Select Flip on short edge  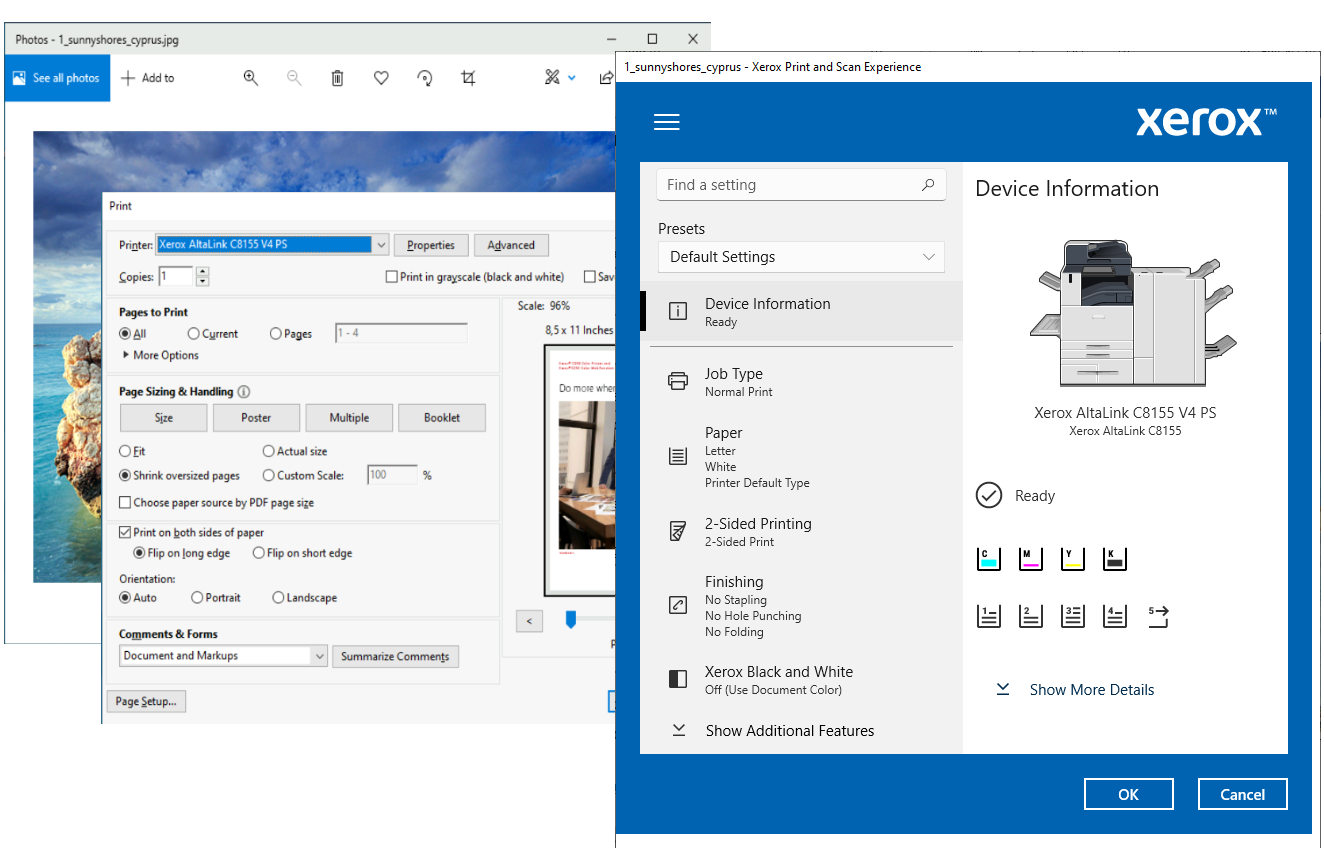(x=259, y=553)
